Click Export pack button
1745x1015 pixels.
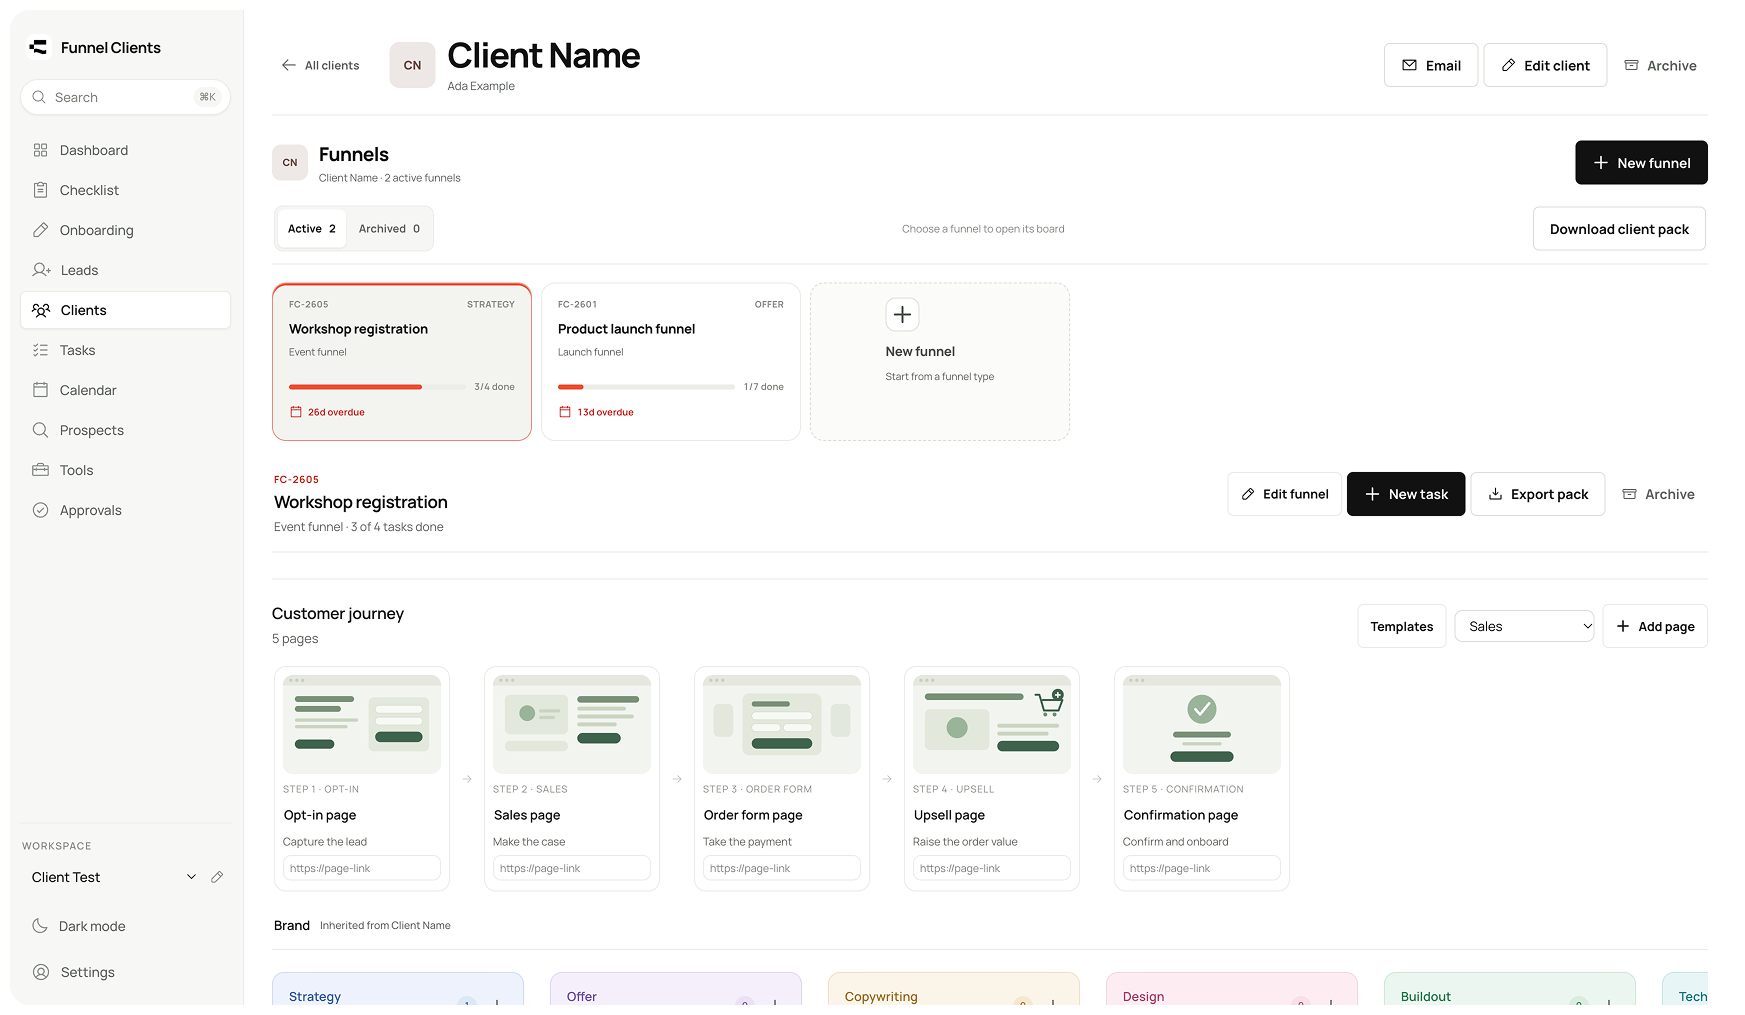pyautogui.click(x=1538, y=494)
